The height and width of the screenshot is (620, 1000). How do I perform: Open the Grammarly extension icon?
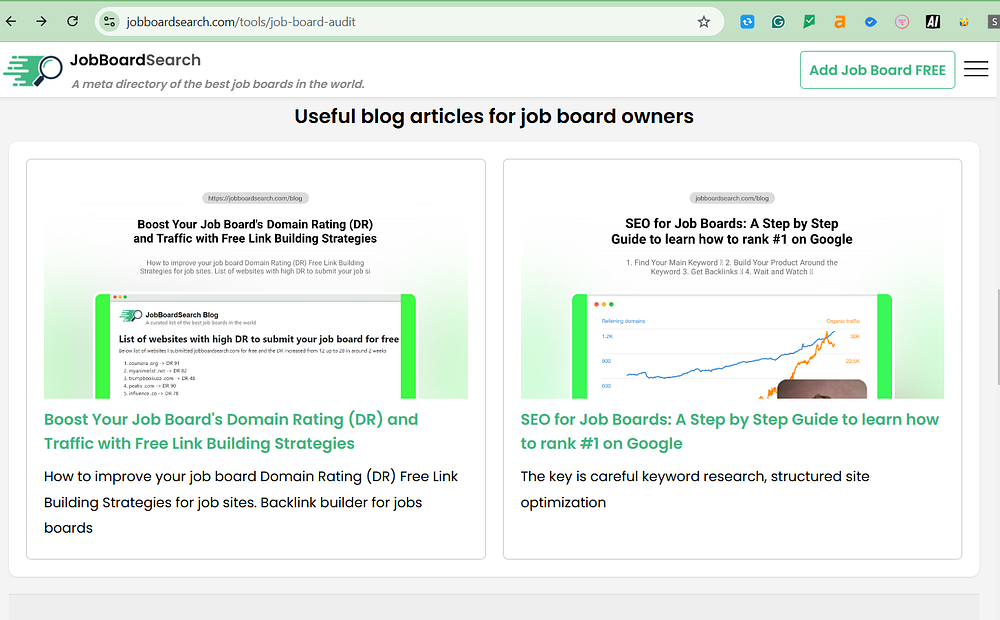pos(777,22)
